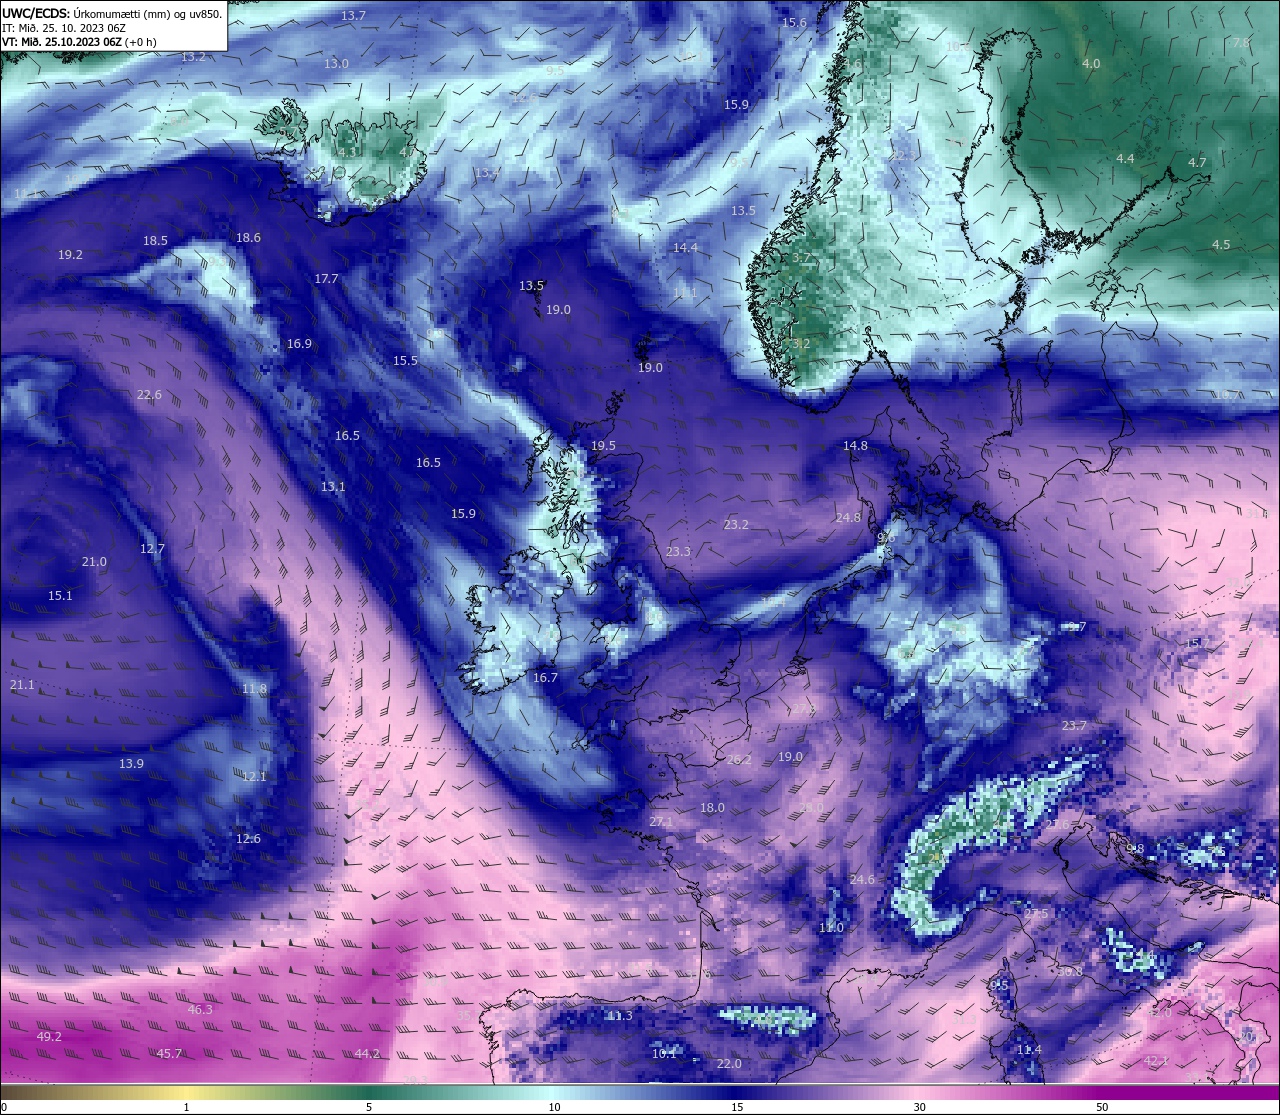Click the '46.3' value label
Viewport: 1280px width, 1115px height.
tap(200, 1010)
